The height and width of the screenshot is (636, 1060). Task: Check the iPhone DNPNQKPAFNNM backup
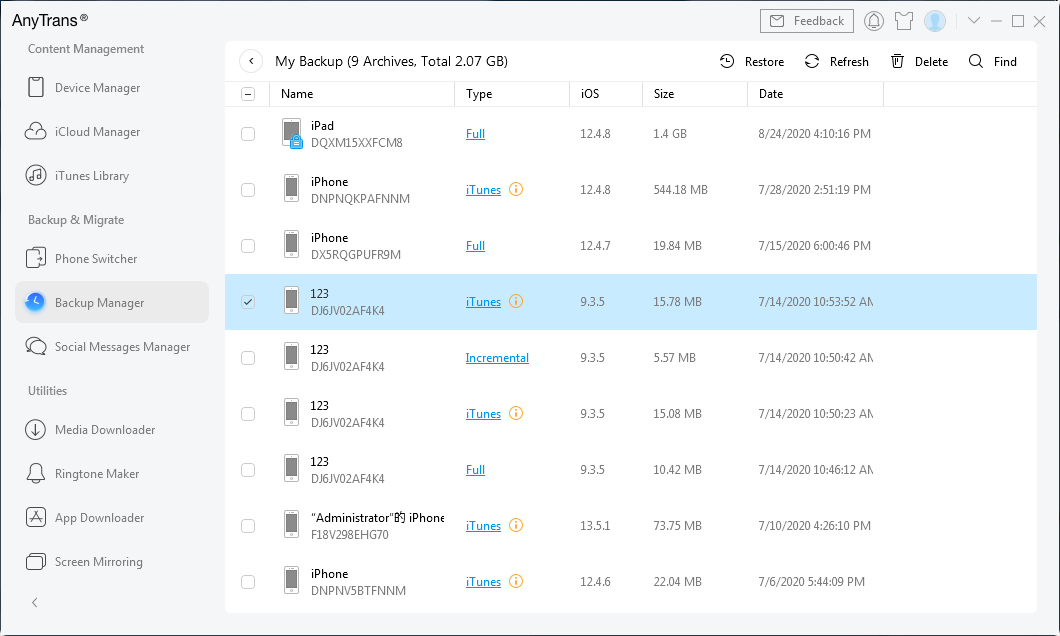tap(248, 190)
